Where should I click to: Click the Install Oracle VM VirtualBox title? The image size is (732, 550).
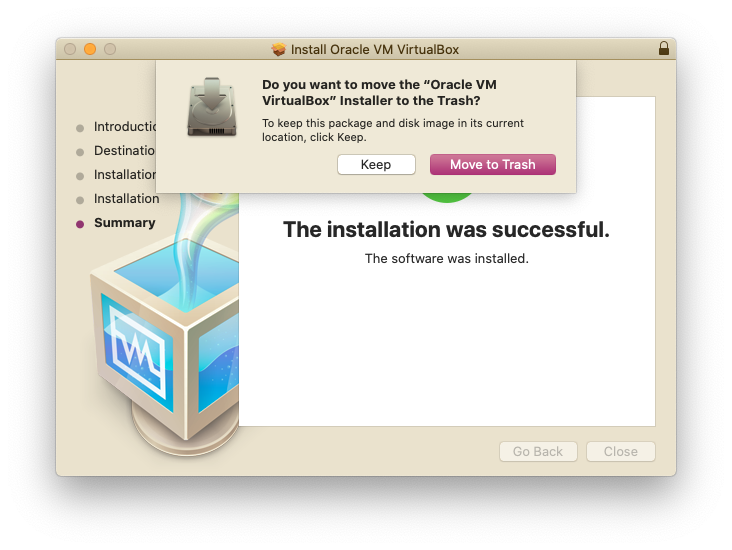click(375, 49)
